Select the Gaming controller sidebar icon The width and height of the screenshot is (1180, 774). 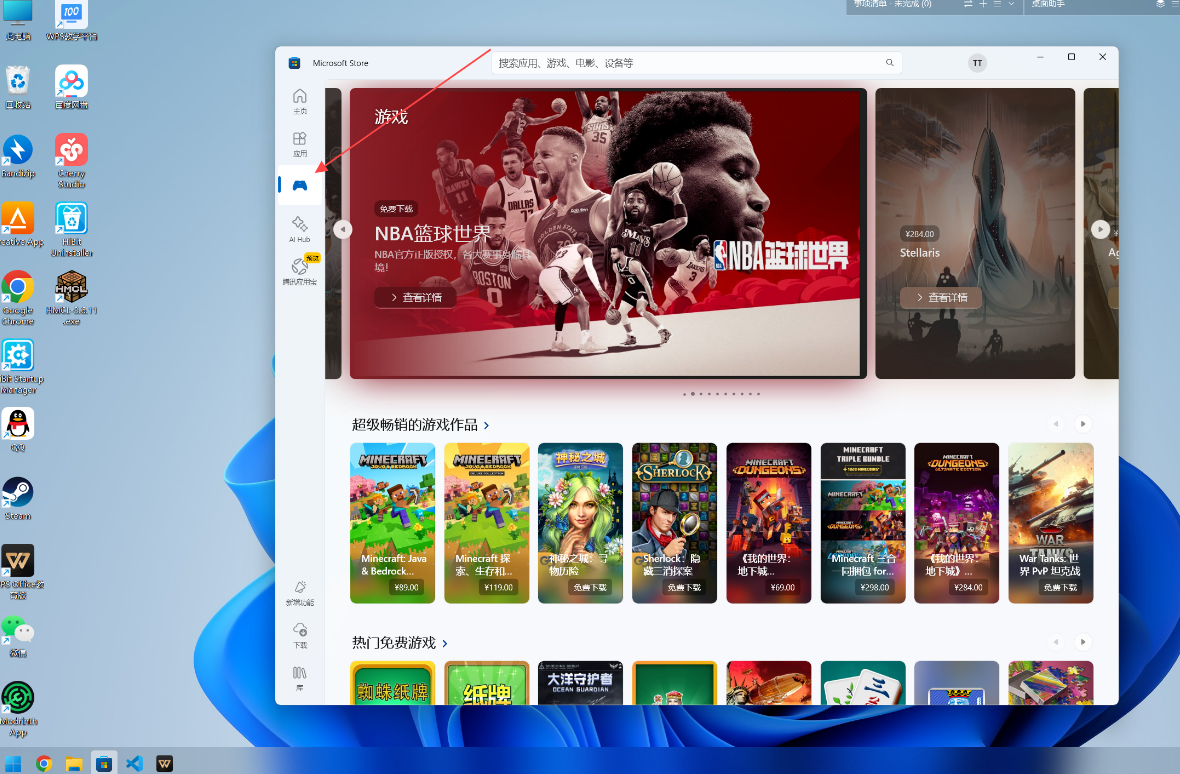pos(300,185)
